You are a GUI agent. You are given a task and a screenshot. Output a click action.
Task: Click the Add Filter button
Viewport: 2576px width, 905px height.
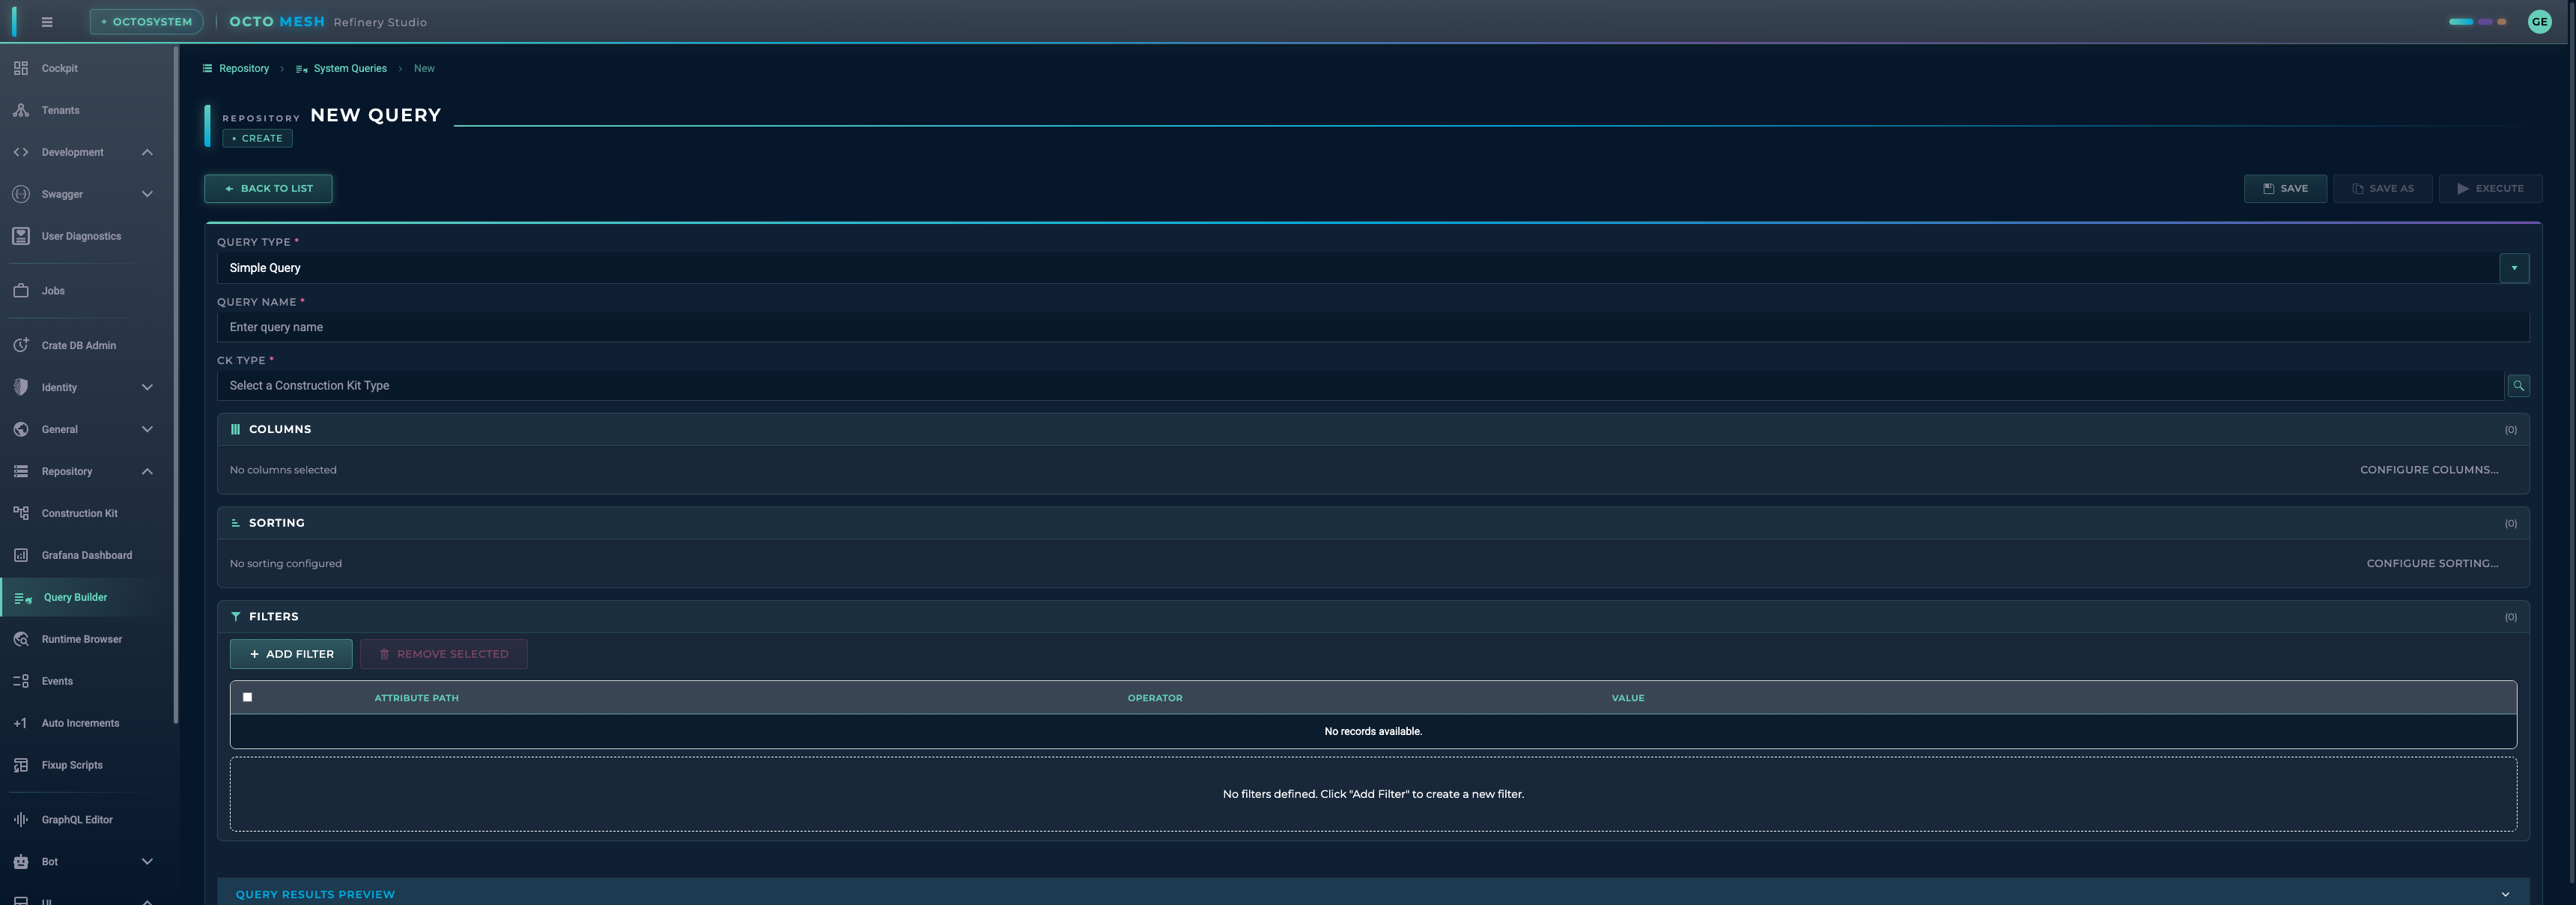pos(290,653)
